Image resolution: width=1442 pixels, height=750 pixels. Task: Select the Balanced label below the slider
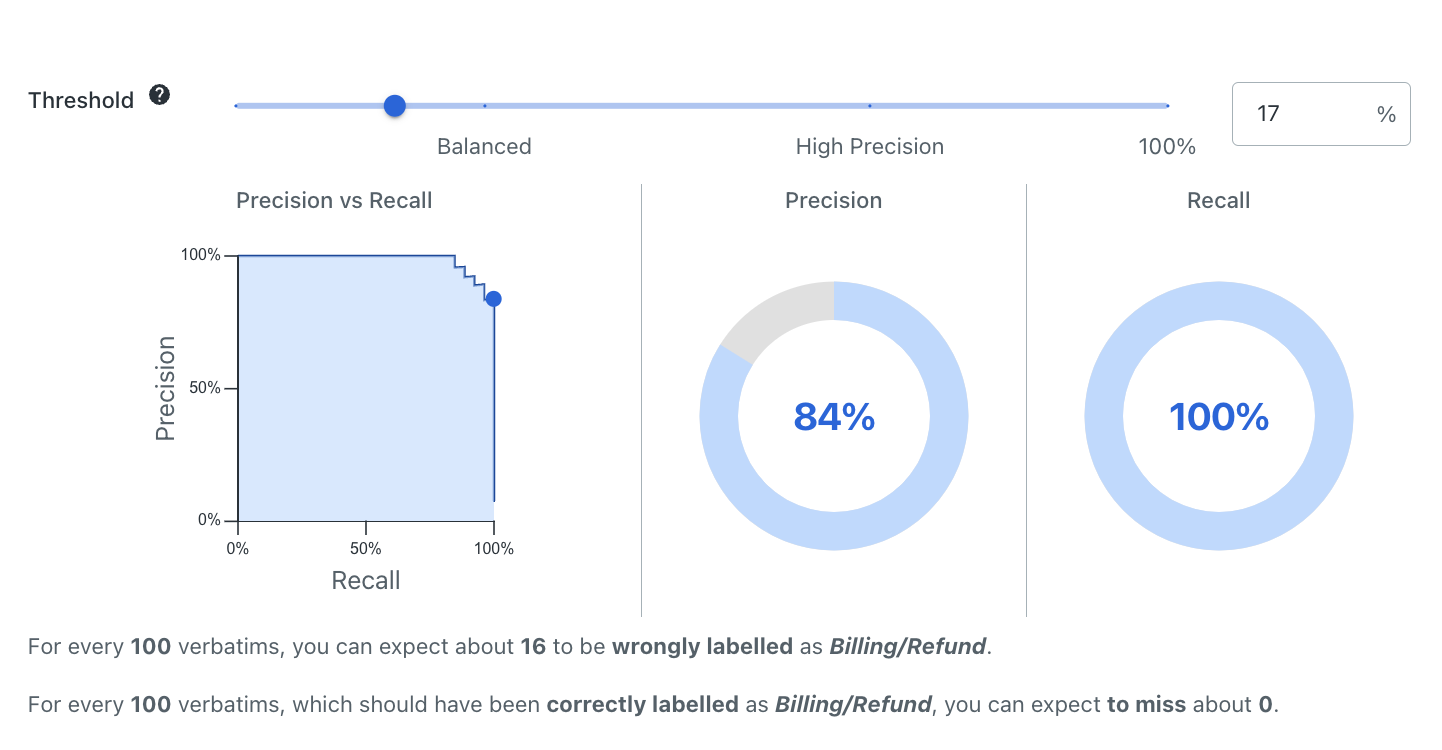pyautogui.click(x=484, y=147)
